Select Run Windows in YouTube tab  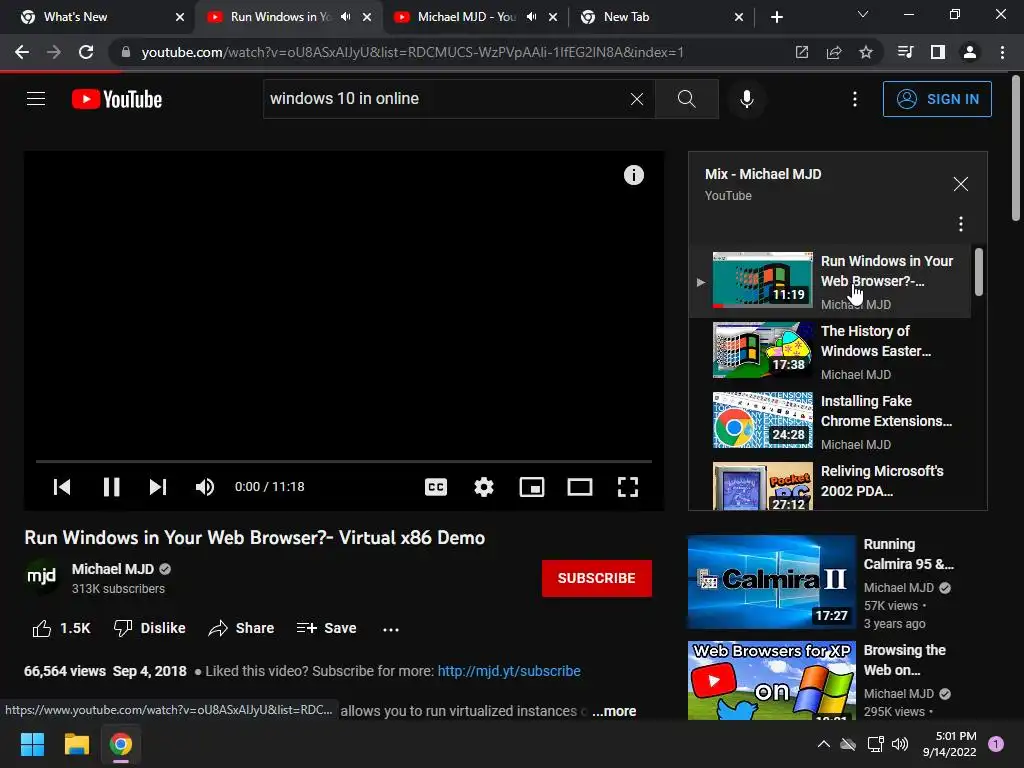click(281, 17)
